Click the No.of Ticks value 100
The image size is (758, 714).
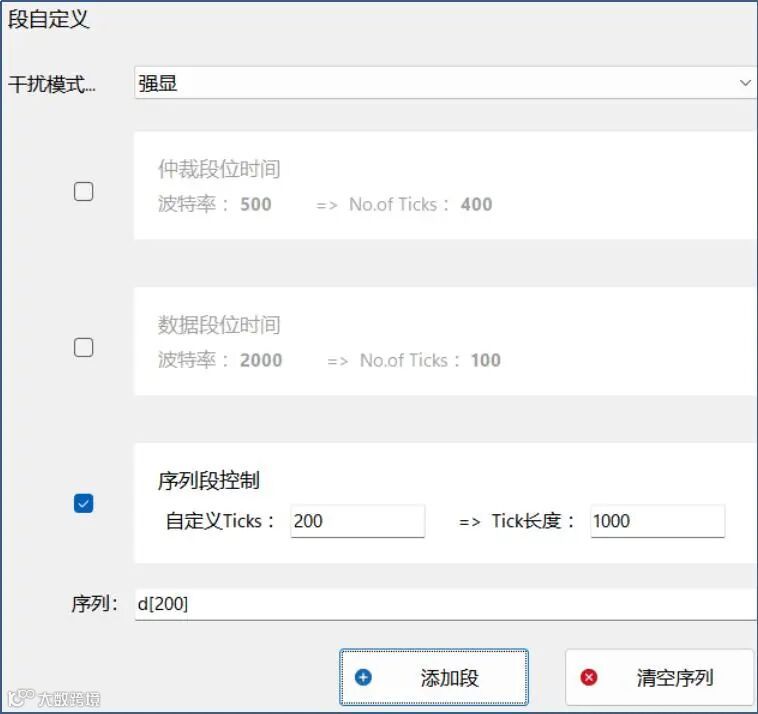point(486,360)
